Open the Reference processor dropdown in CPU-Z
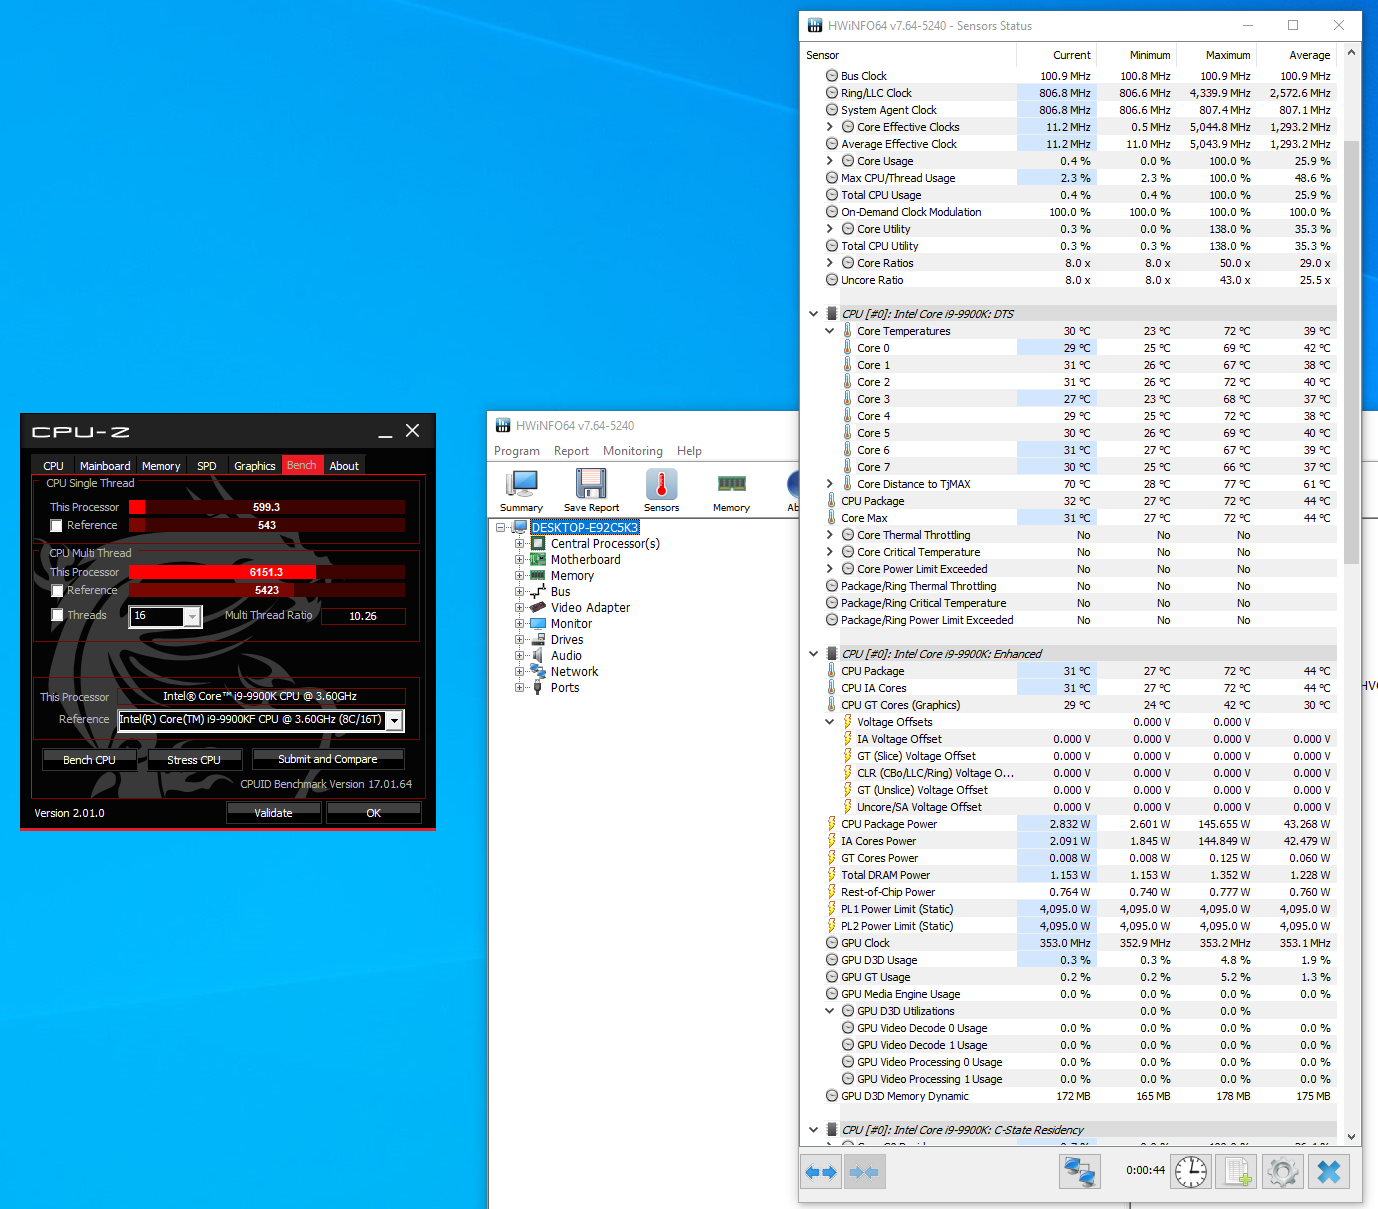Viewport: 1378px width, 1209px height. click(395, 721)
